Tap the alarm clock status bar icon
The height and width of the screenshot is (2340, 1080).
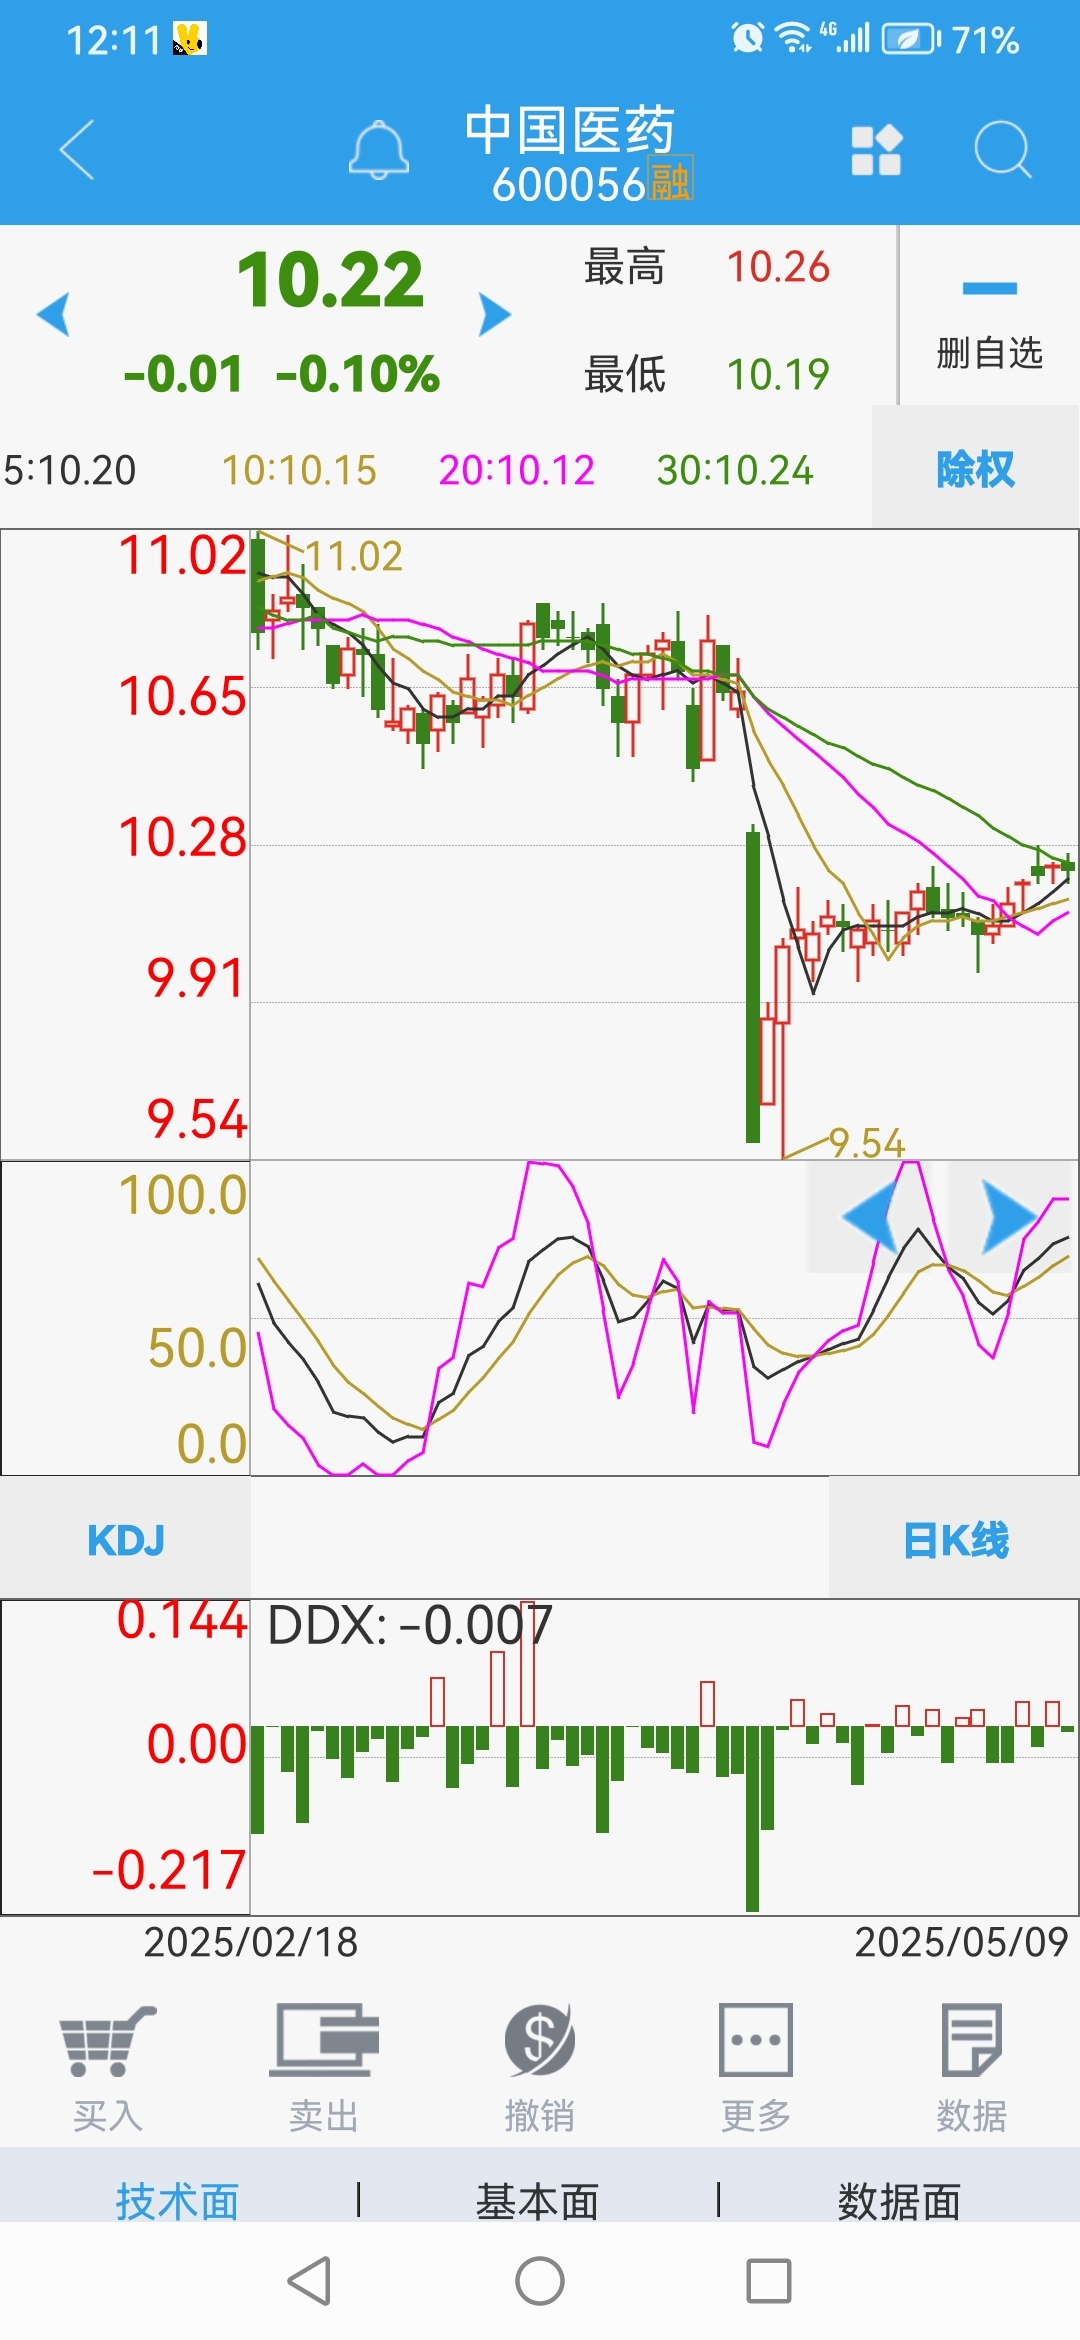[x=747, y=38]
